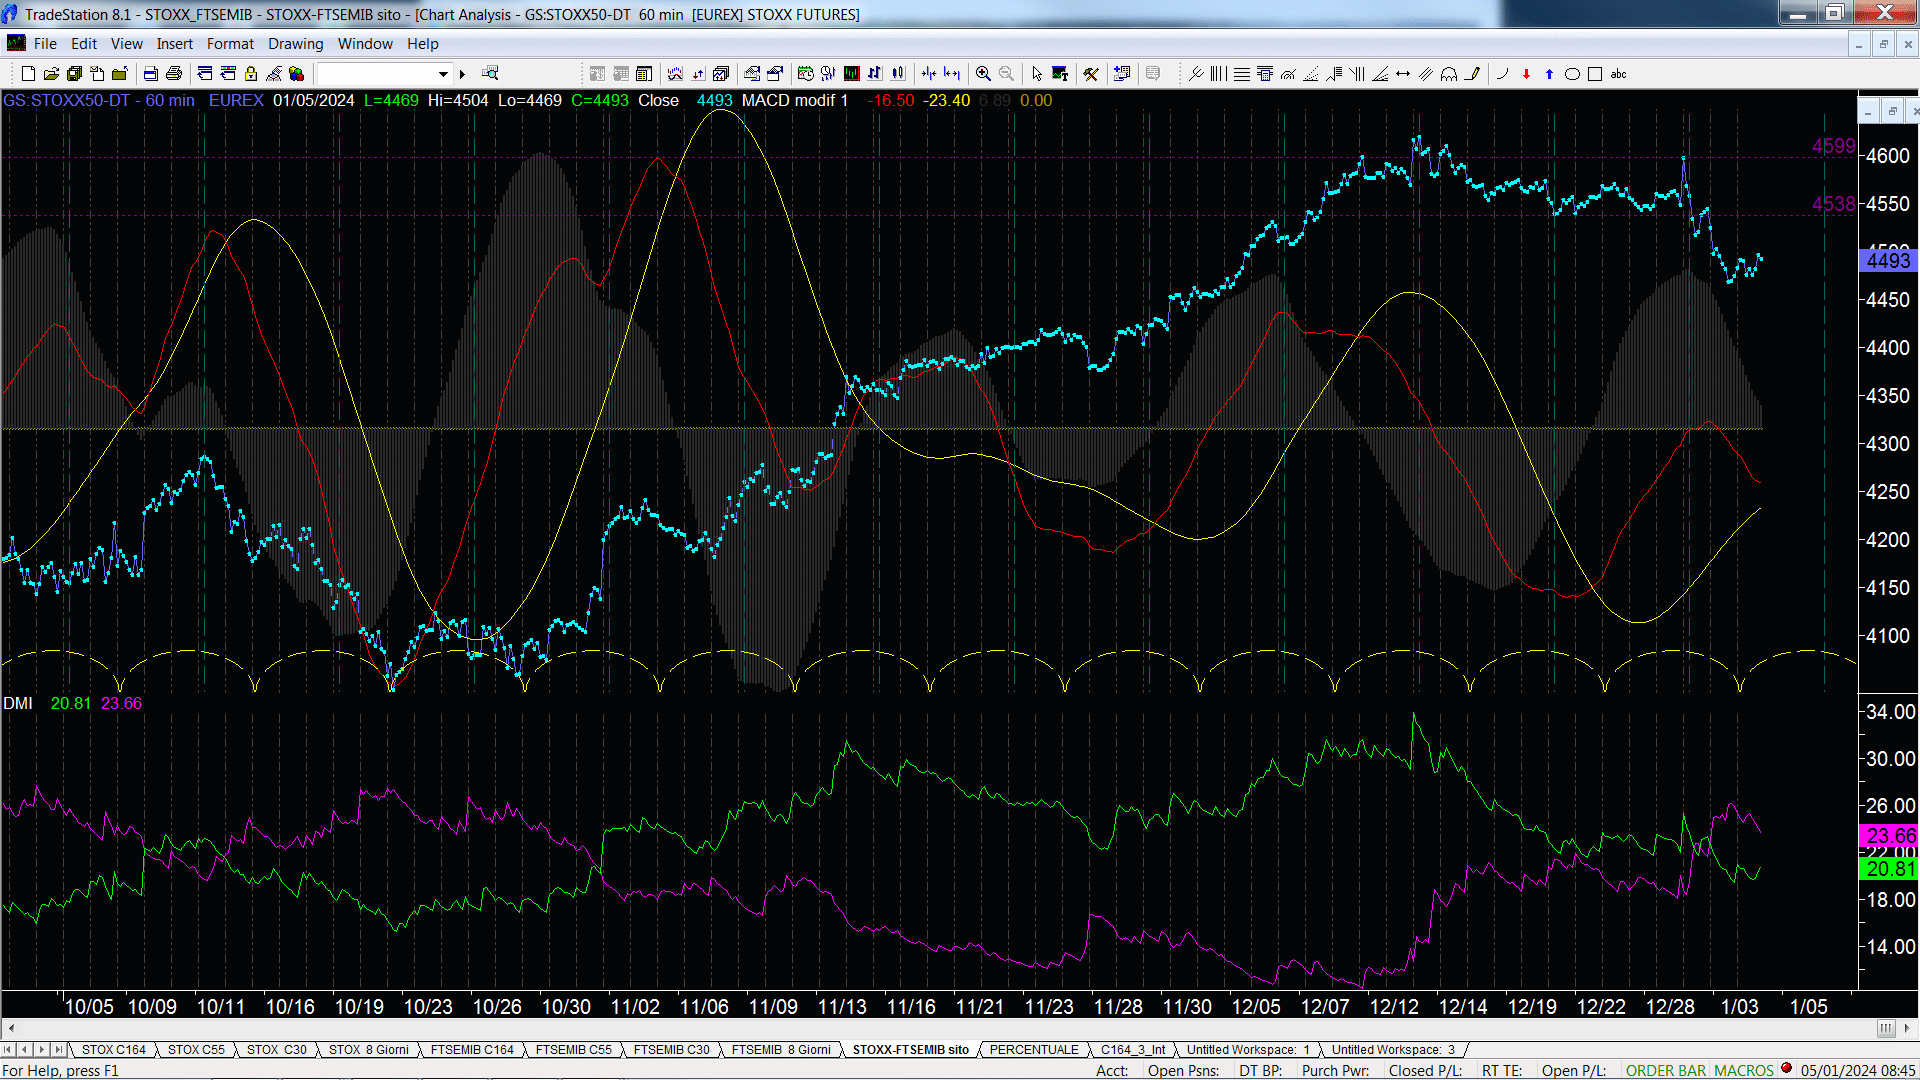1920x1080 pixels.
Task: Open the Help menu
Action: (x=422, y=44)
